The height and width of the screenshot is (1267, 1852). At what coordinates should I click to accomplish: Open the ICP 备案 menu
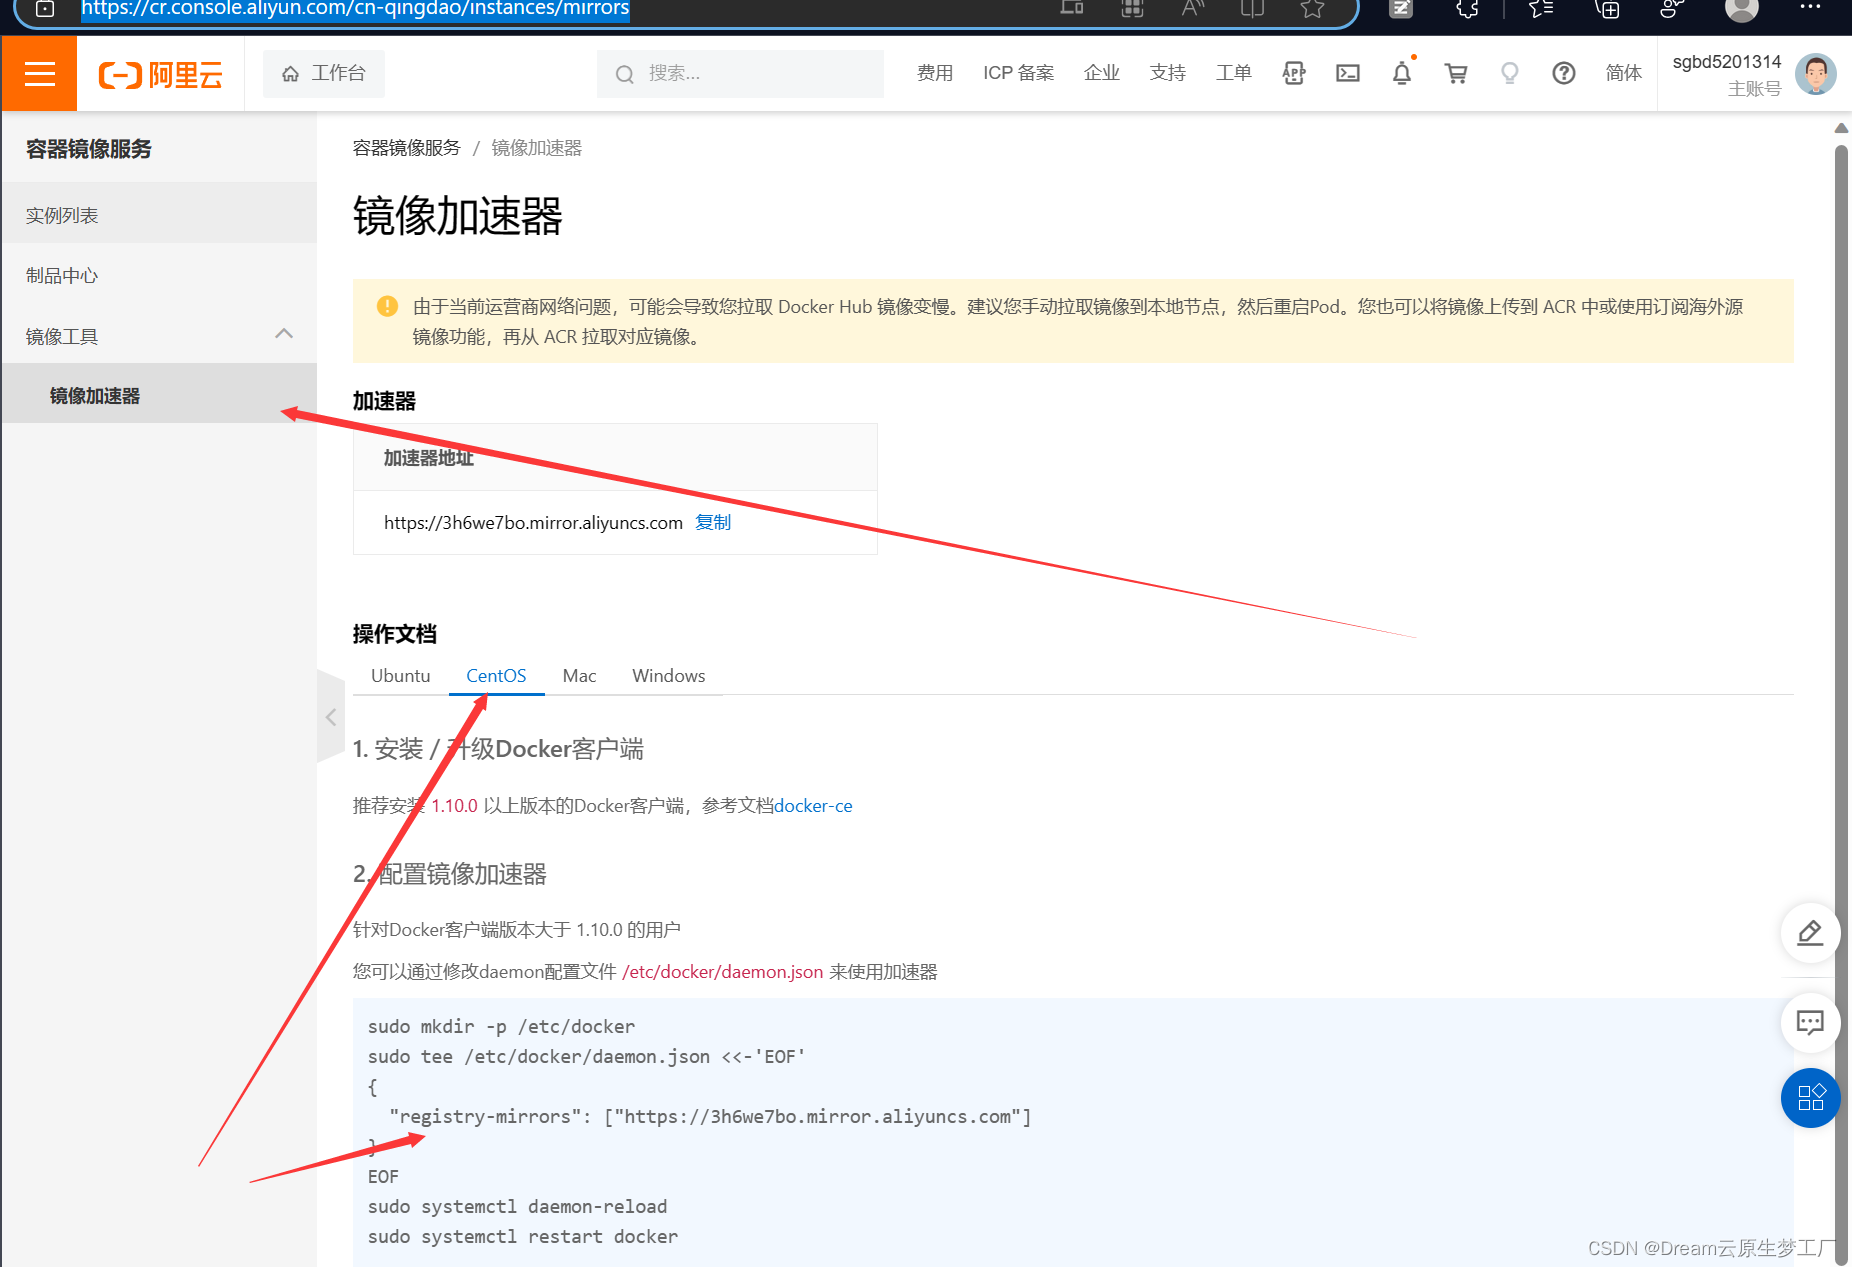click(x=1018, y=73)
